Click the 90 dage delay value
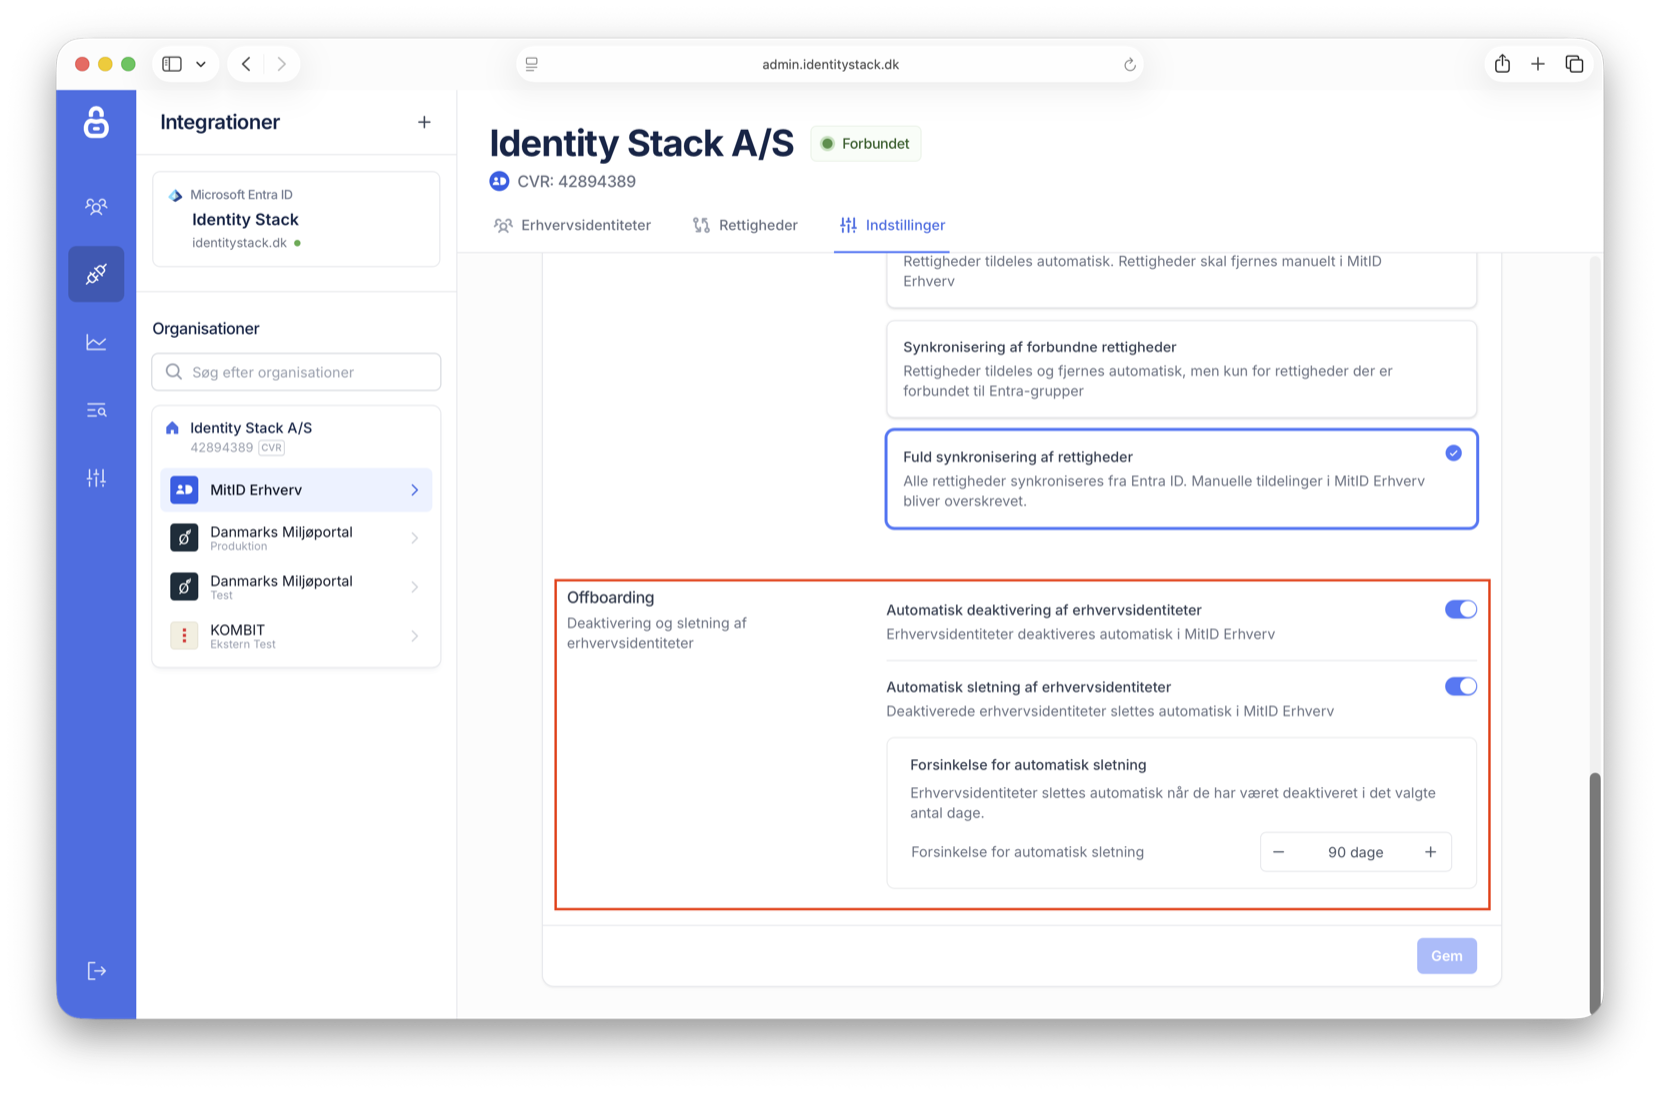 pos(1355,852)
